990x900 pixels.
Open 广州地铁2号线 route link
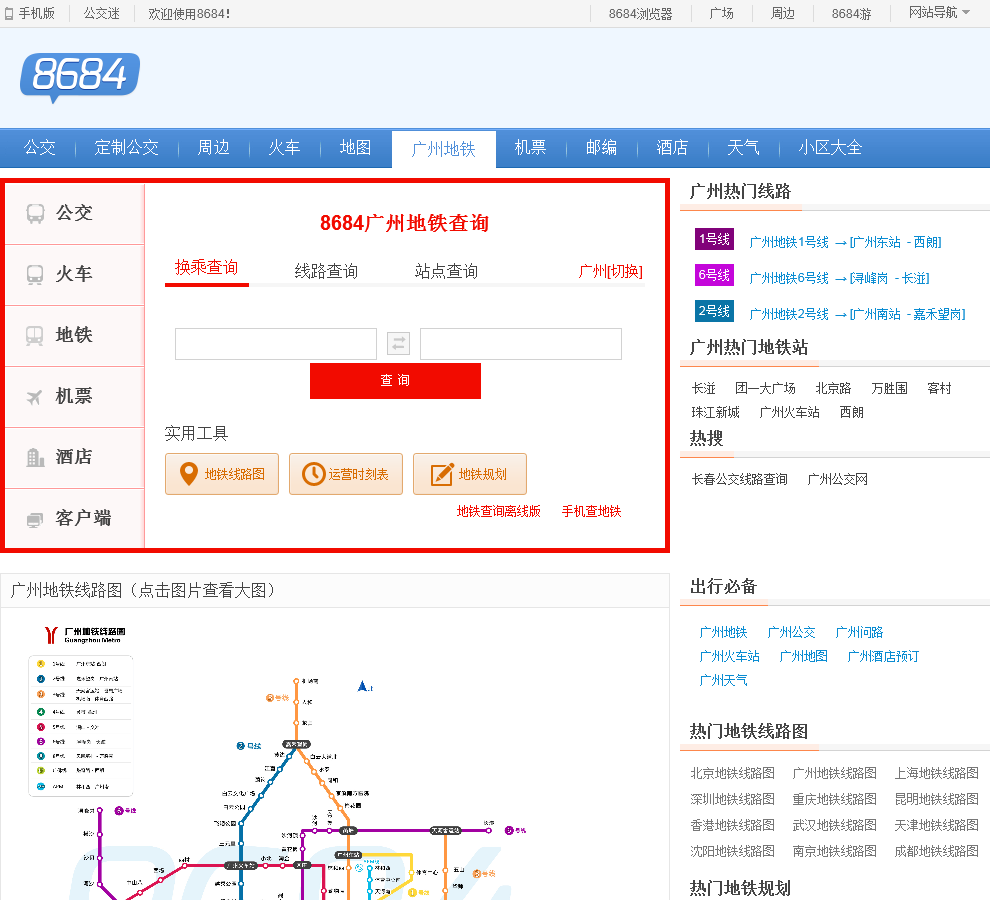[857, 315]
